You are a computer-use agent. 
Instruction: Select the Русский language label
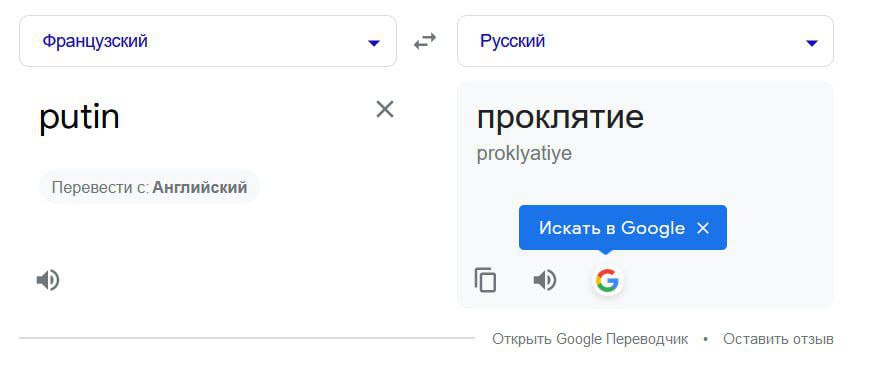[x=512, y=41]
